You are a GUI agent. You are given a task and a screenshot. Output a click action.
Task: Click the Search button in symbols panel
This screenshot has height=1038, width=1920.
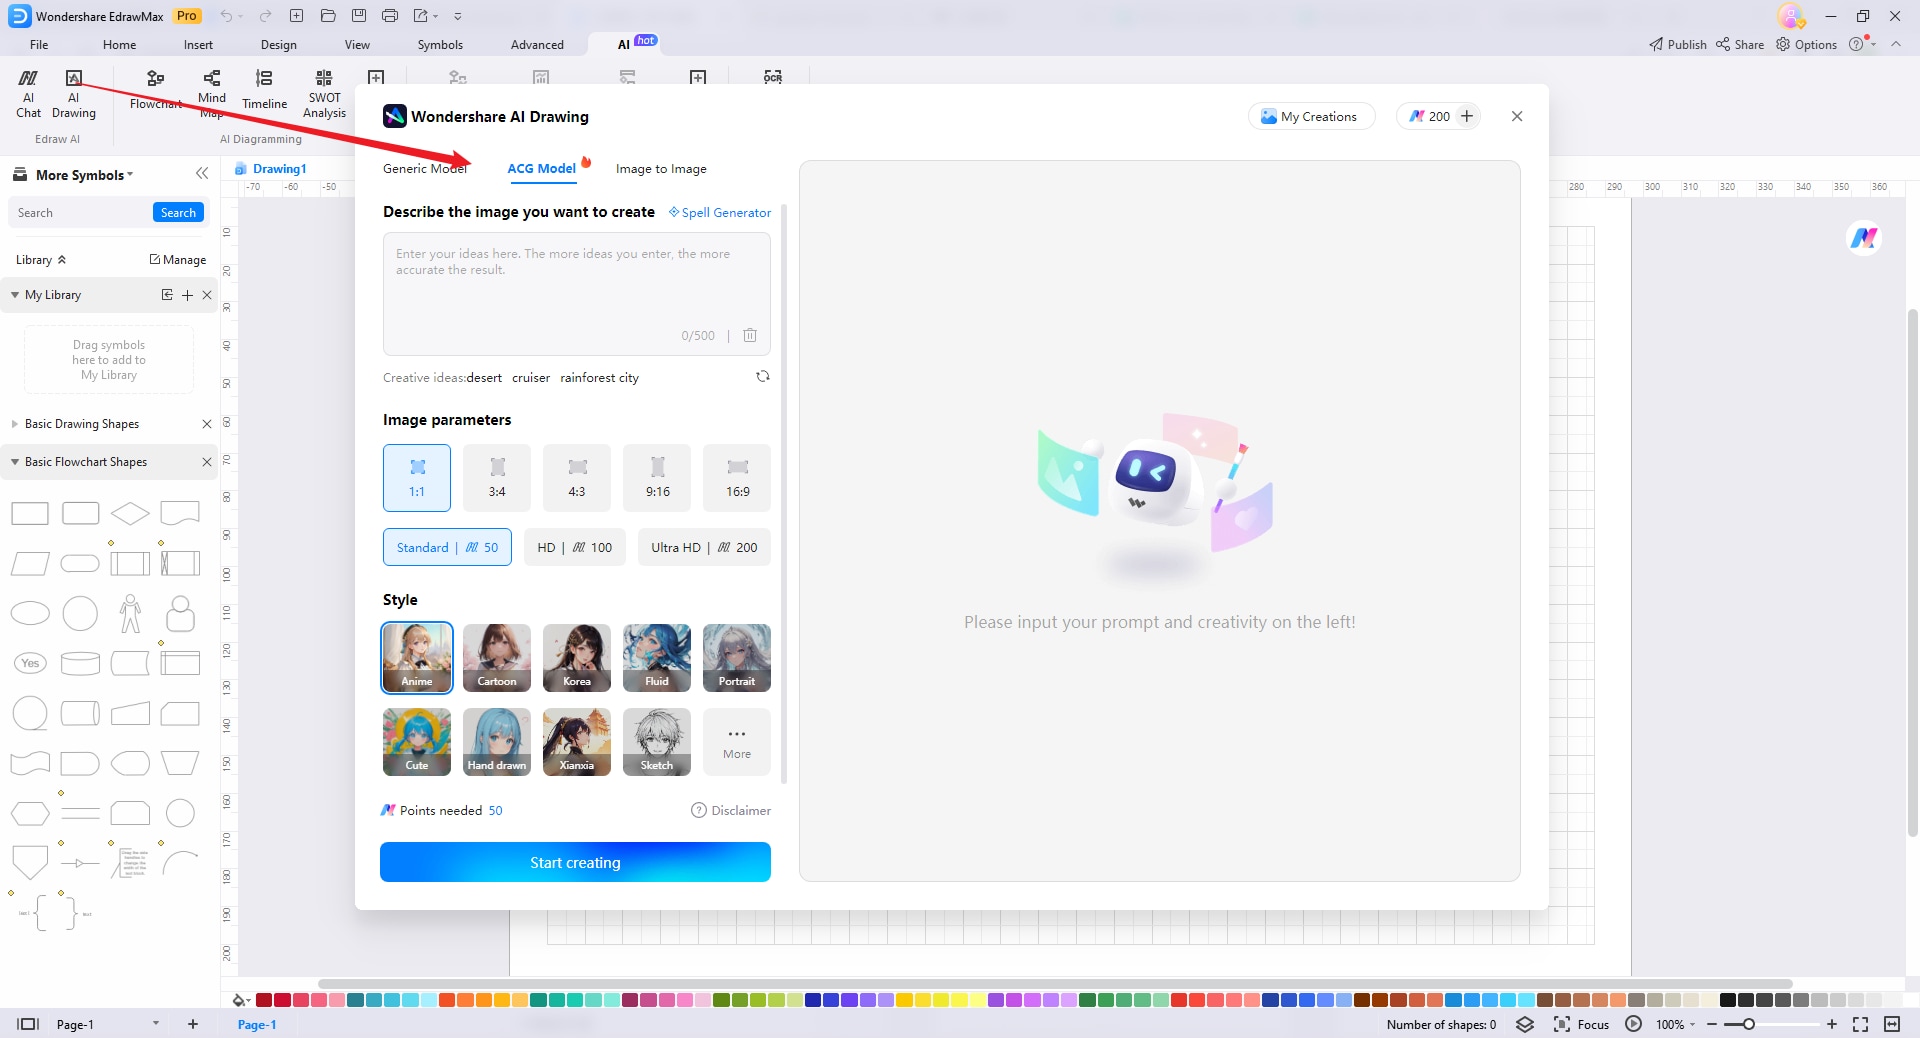click(178, 212)
